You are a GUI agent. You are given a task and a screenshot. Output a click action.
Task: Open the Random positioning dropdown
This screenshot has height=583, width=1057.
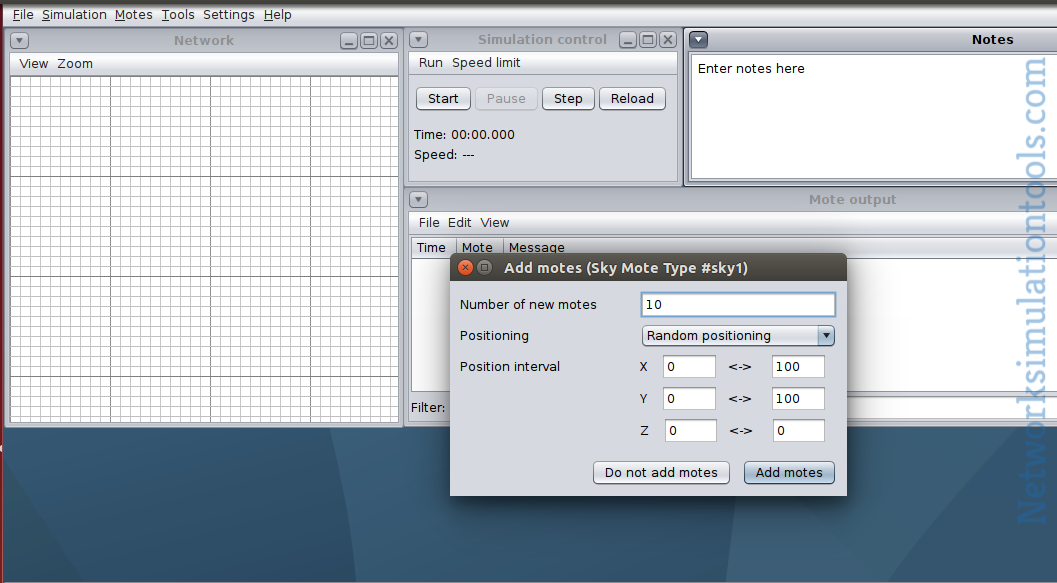pos(738,336)
